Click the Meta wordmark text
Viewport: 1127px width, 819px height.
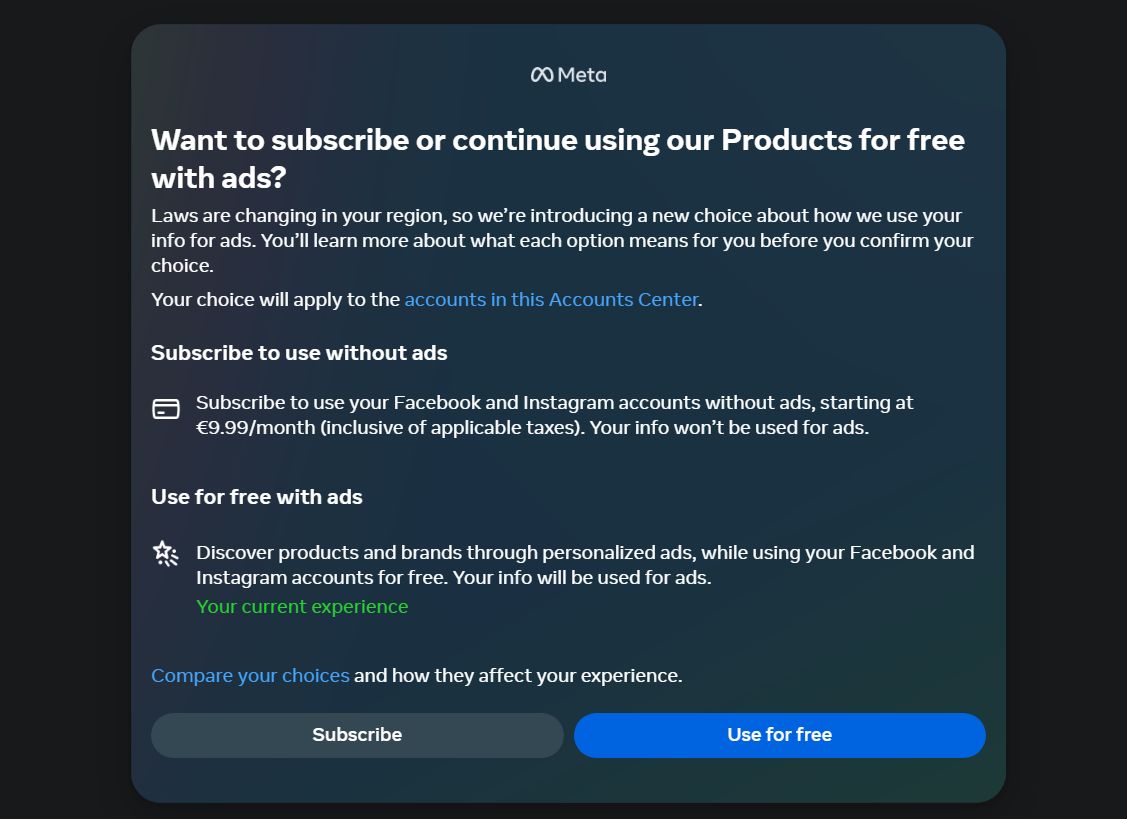pyautogui.click(x=582, y=75)
